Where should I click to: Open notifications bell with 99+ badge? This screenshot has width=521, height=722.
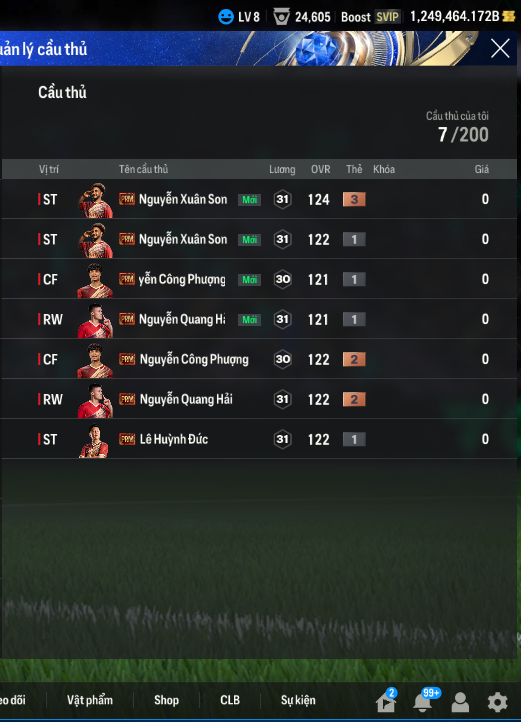424,700
